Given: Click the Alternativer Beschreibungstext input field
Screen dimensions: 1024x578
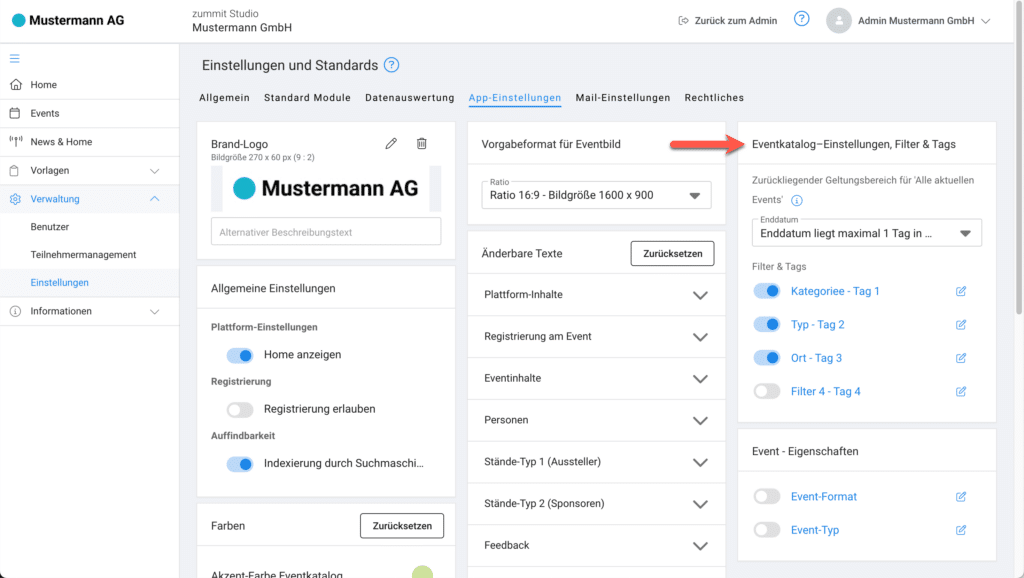Looking at the screenshot, I should (325, 232).
